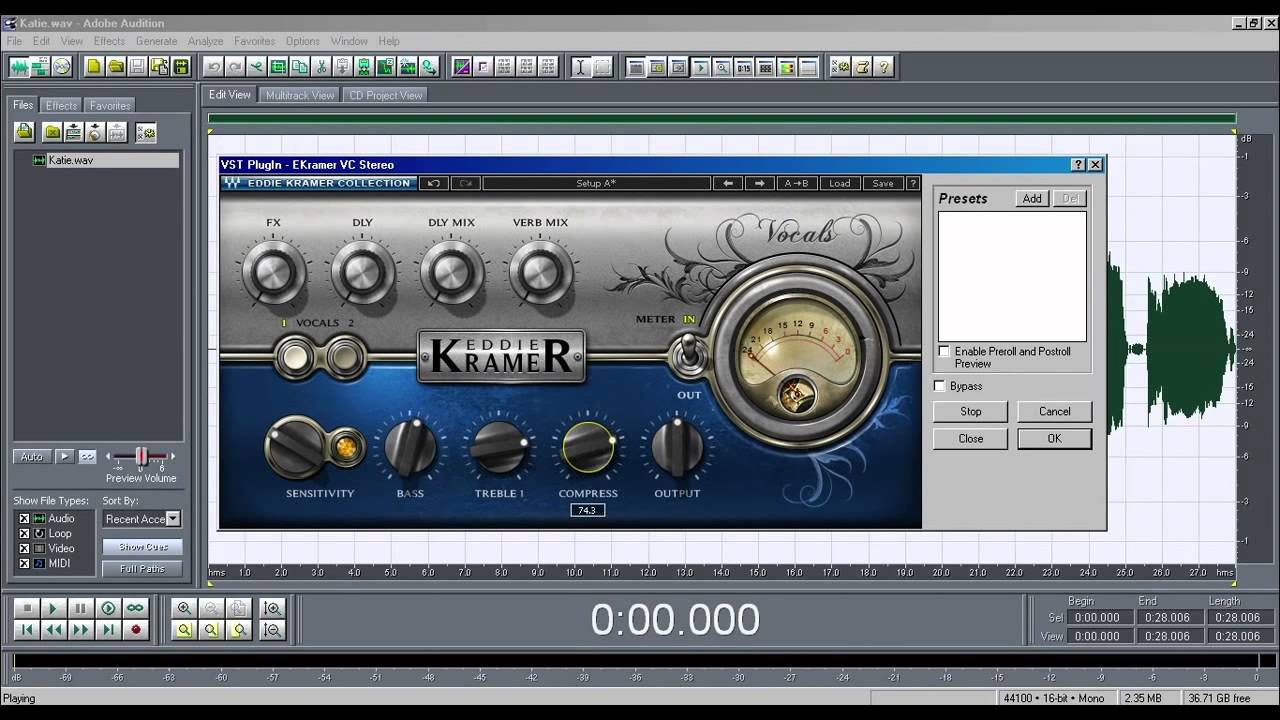Enable Preroll and Postroll Preview checkbox

tap(944, 352)
